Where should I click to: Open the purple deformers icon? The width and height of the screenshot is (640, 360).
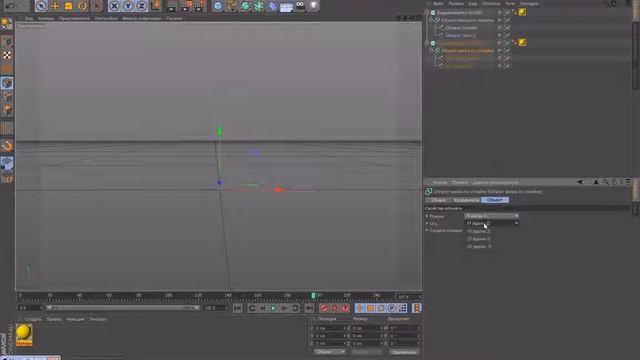click(x=272, y=6)
